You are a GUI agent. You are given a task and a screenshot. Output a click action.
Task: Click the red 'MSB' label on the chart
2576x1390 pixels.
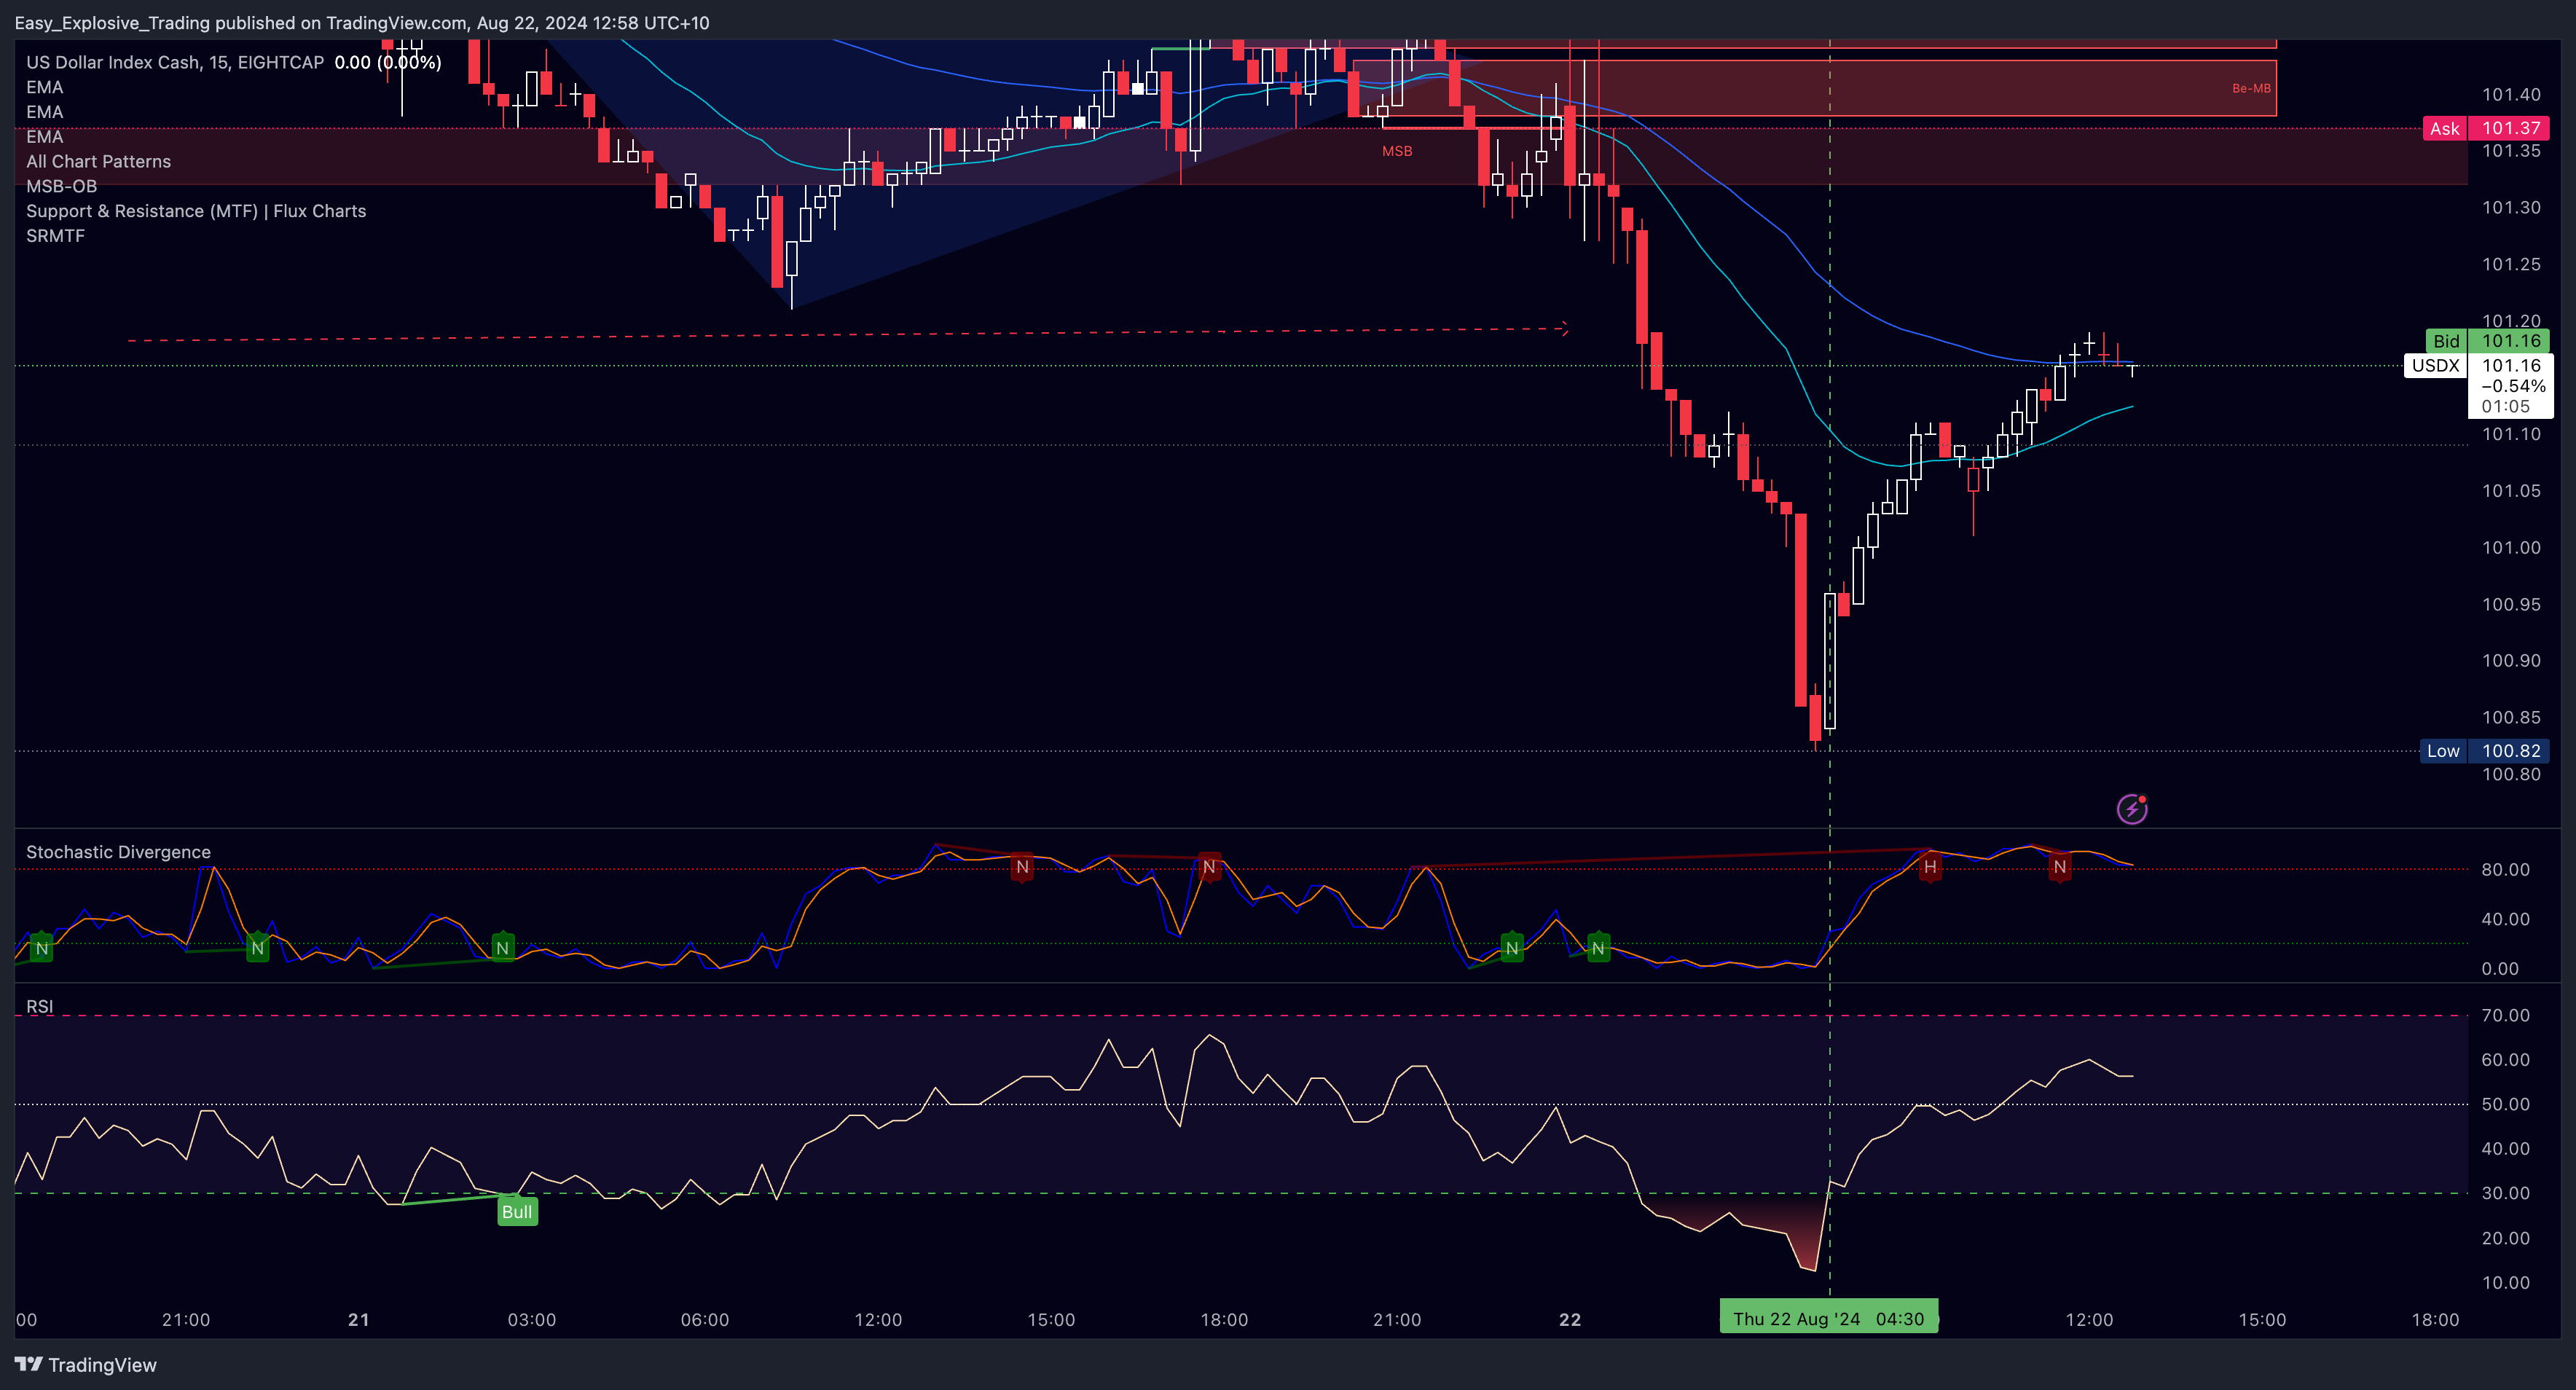pyautogui.click(x=1397, y=151)
